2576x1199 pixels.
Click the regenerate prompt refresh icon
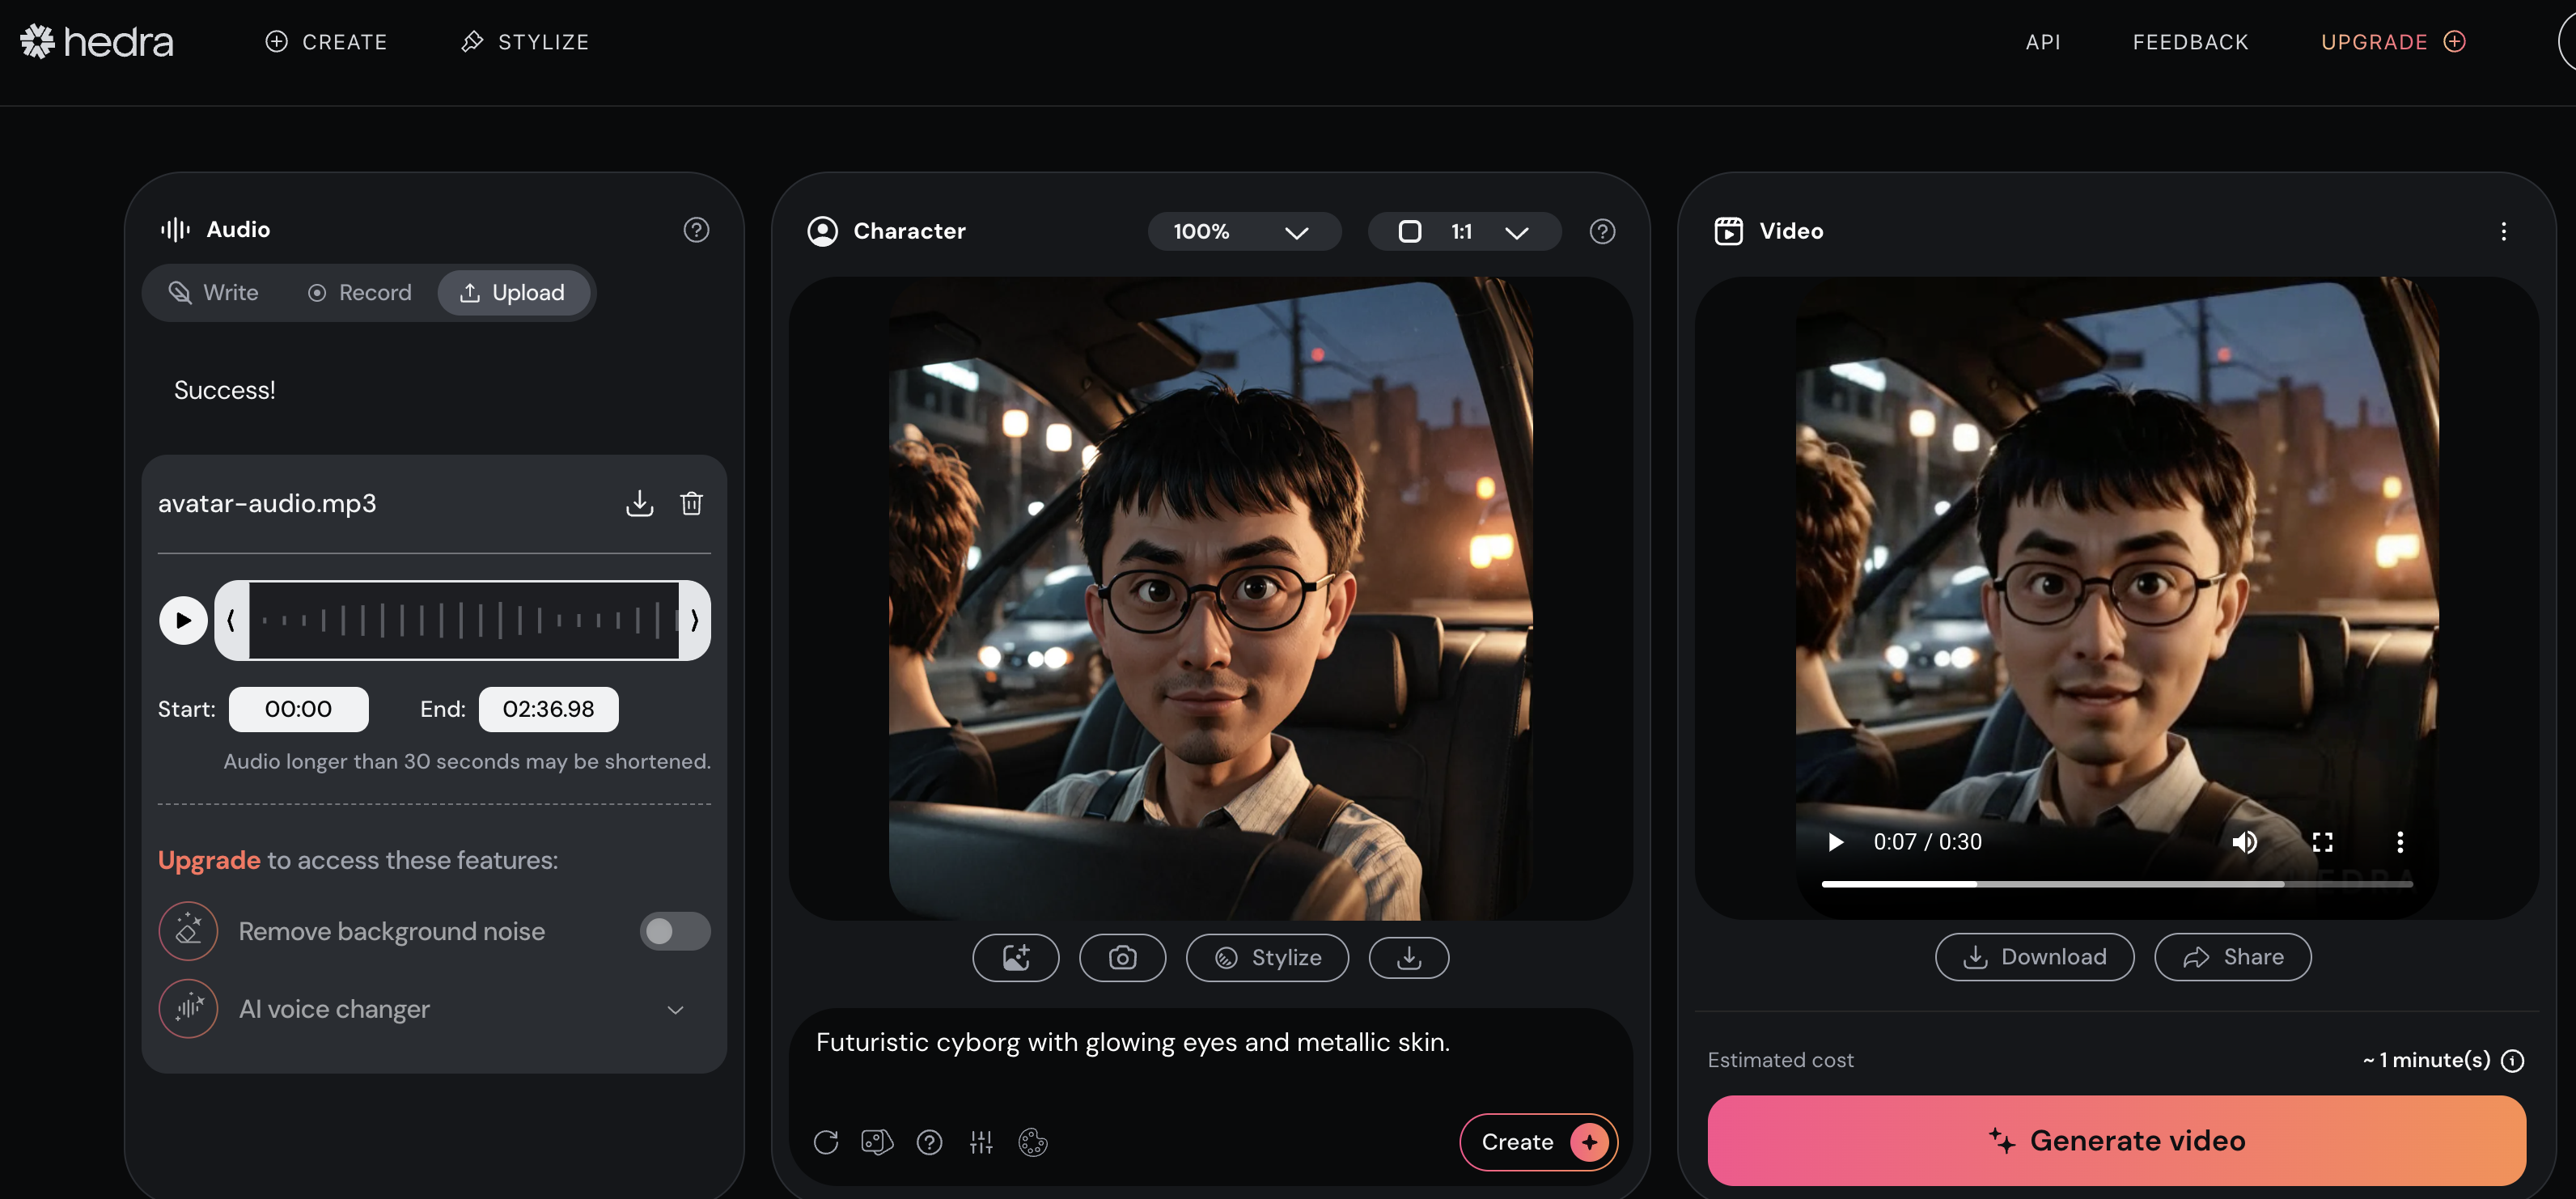pyautogui.click(x=825, y=1142)
